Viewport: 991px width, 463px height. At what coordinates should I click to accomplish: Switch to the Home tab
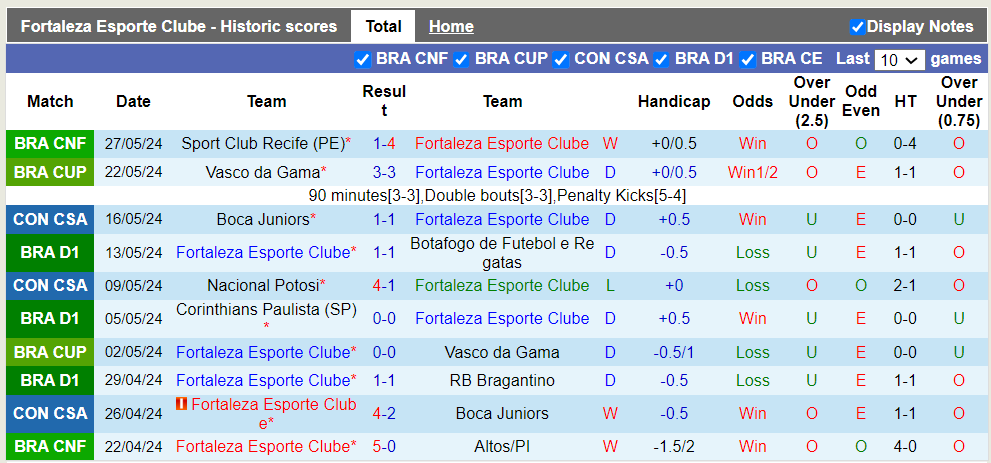(451, 27)
